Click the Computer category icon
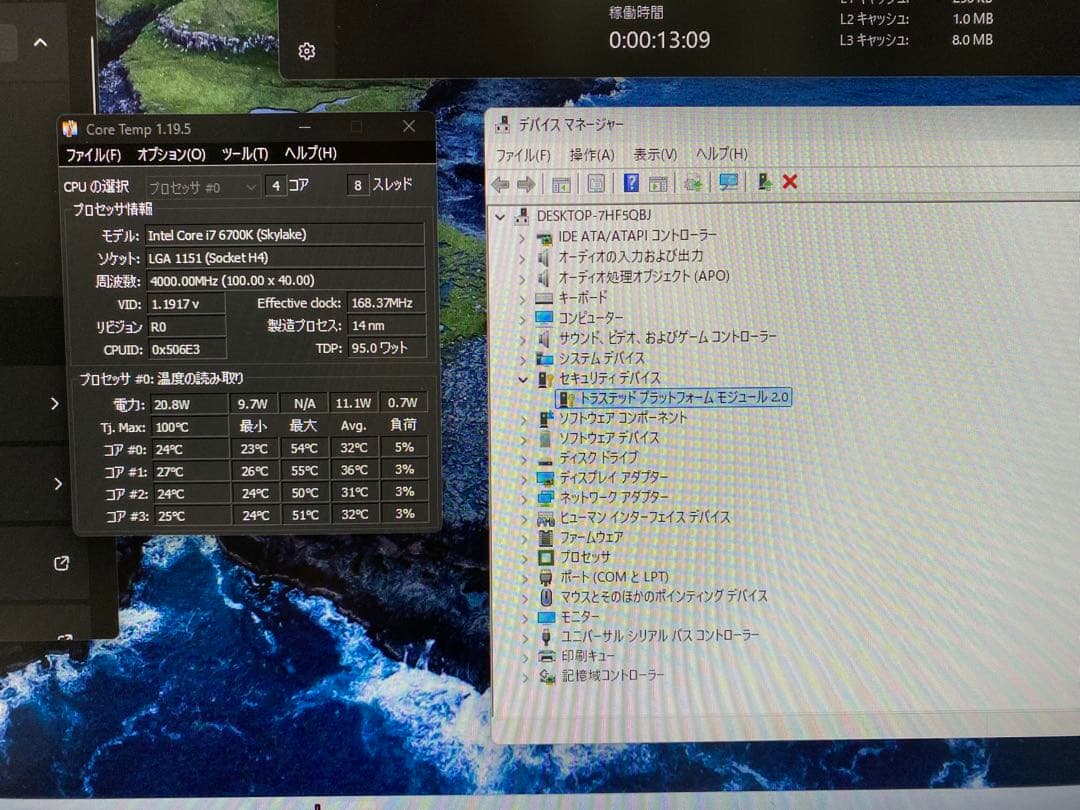The height and width of the screenshot is (810, 1080). [544, 318]
